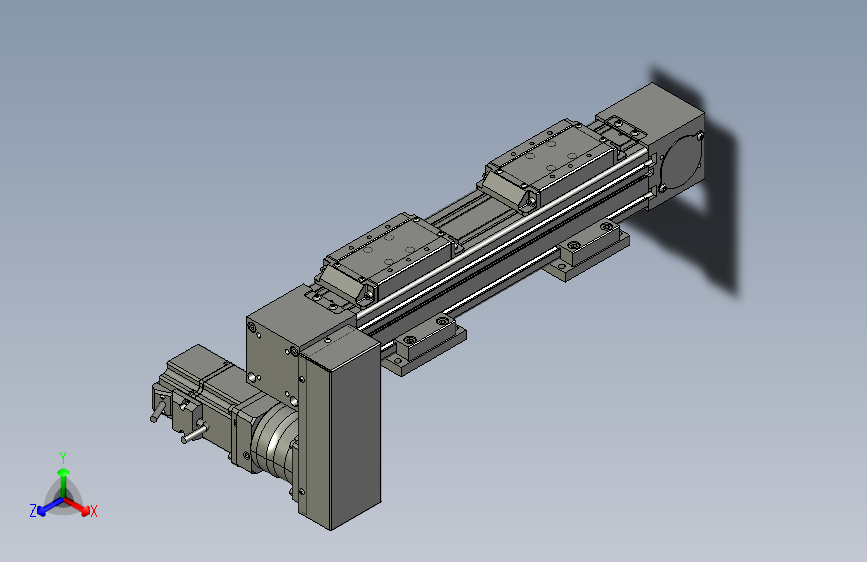The image size is (867, 562).
Task: Select the carriage block nearest the motor end
Action: [385, 259]
